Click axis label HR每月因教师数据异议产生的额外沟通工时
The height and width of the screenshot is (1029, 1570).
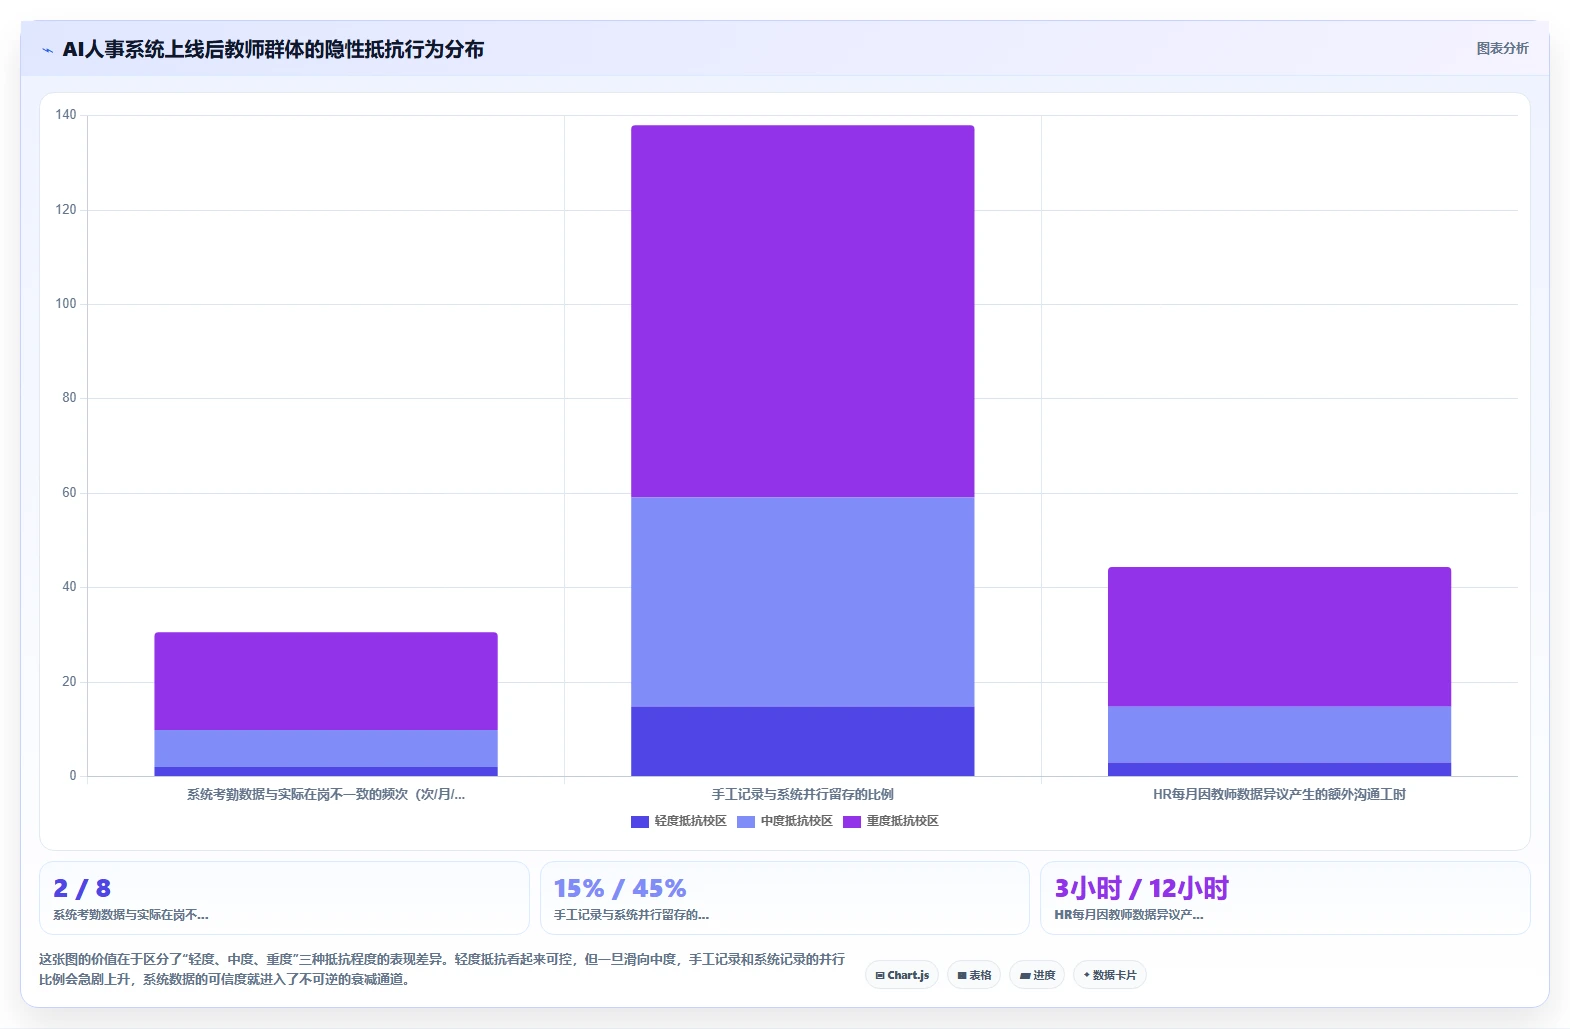1280,794
